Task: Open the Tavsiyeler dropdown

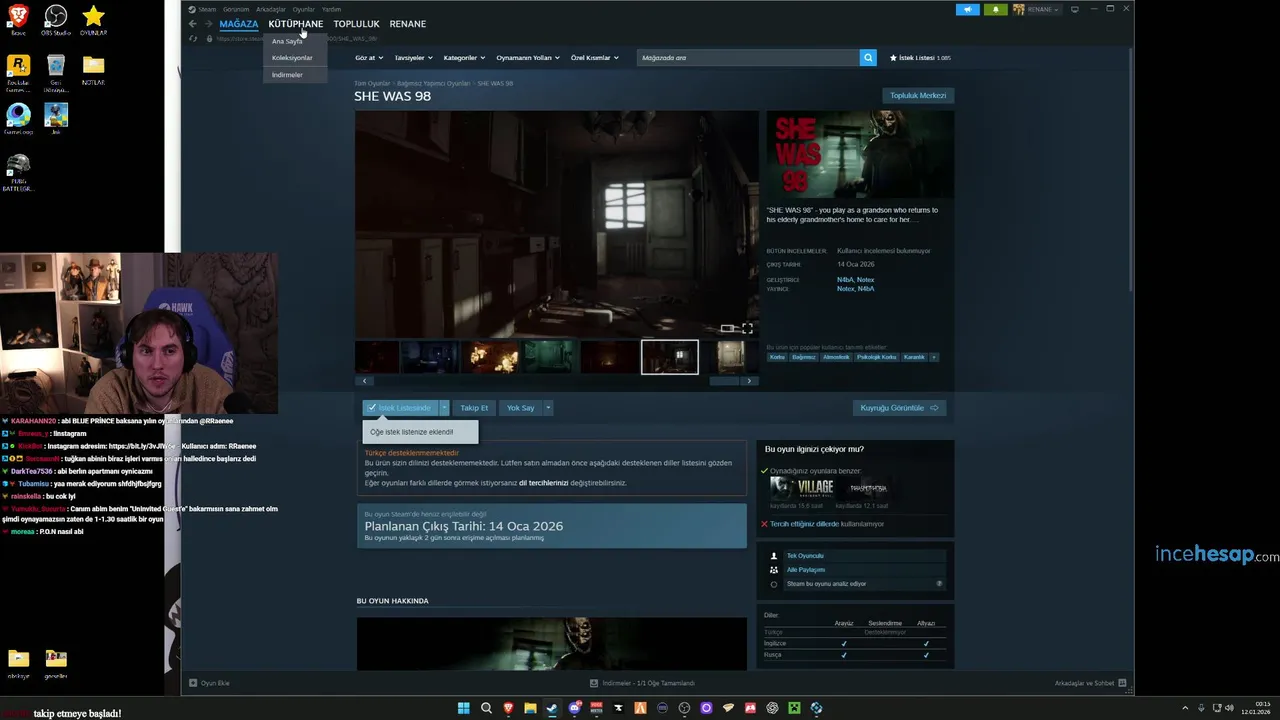Action: pos(414,58)
